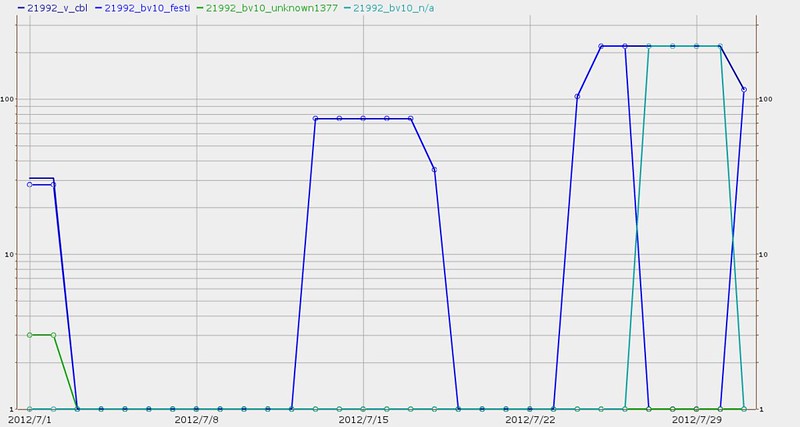Select the peak data point on the 2012/7/29 gridline

[696, 46]
